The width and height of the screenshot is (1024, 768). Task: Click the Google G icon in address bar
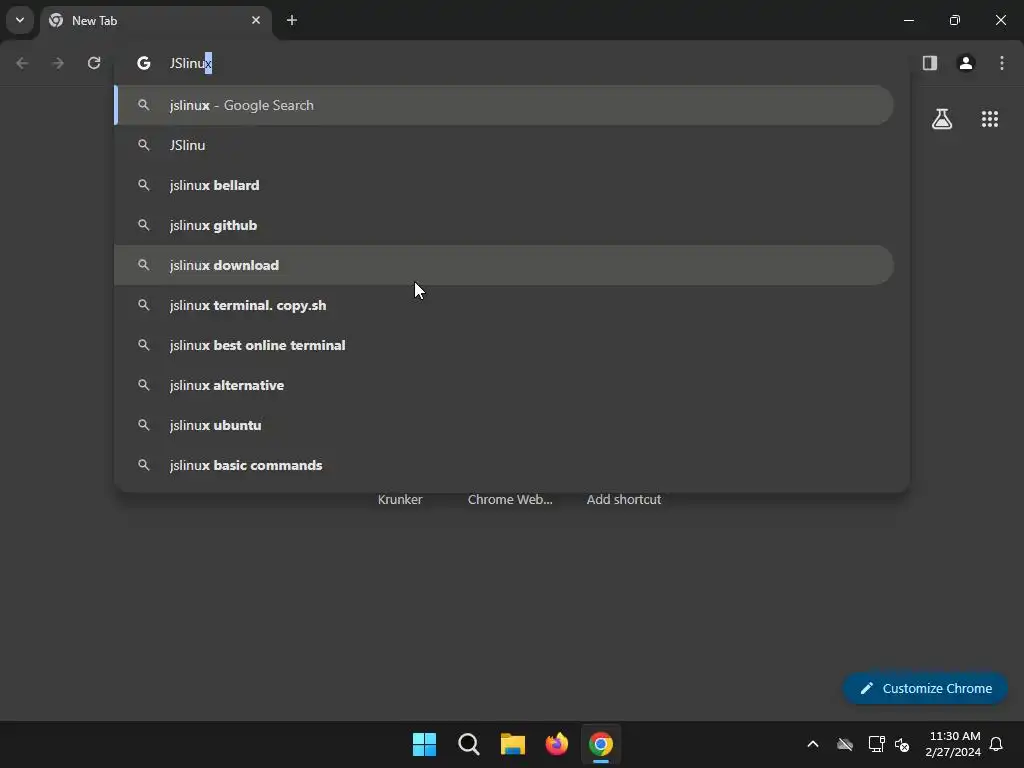[x=144, y=63]
